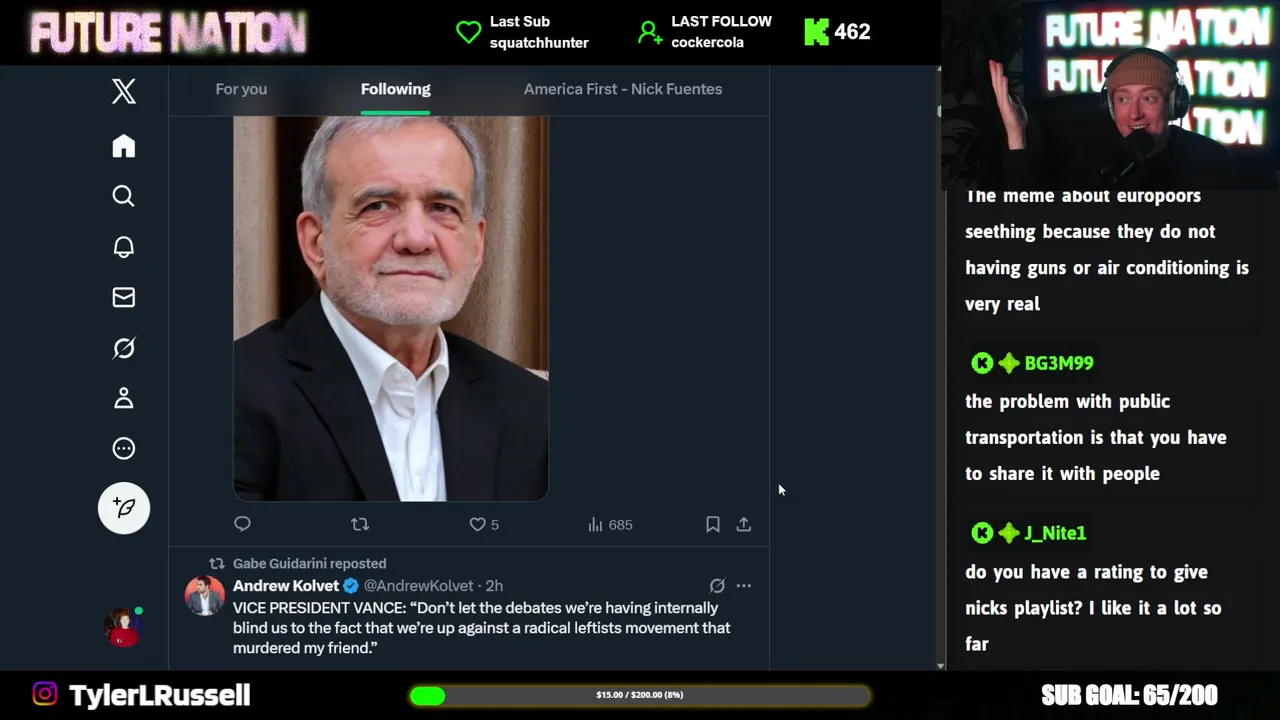The width and height of the screenshot is (1280, 720).
Task: Expand the More options menu in sidebar
Action: coord(123,449)
